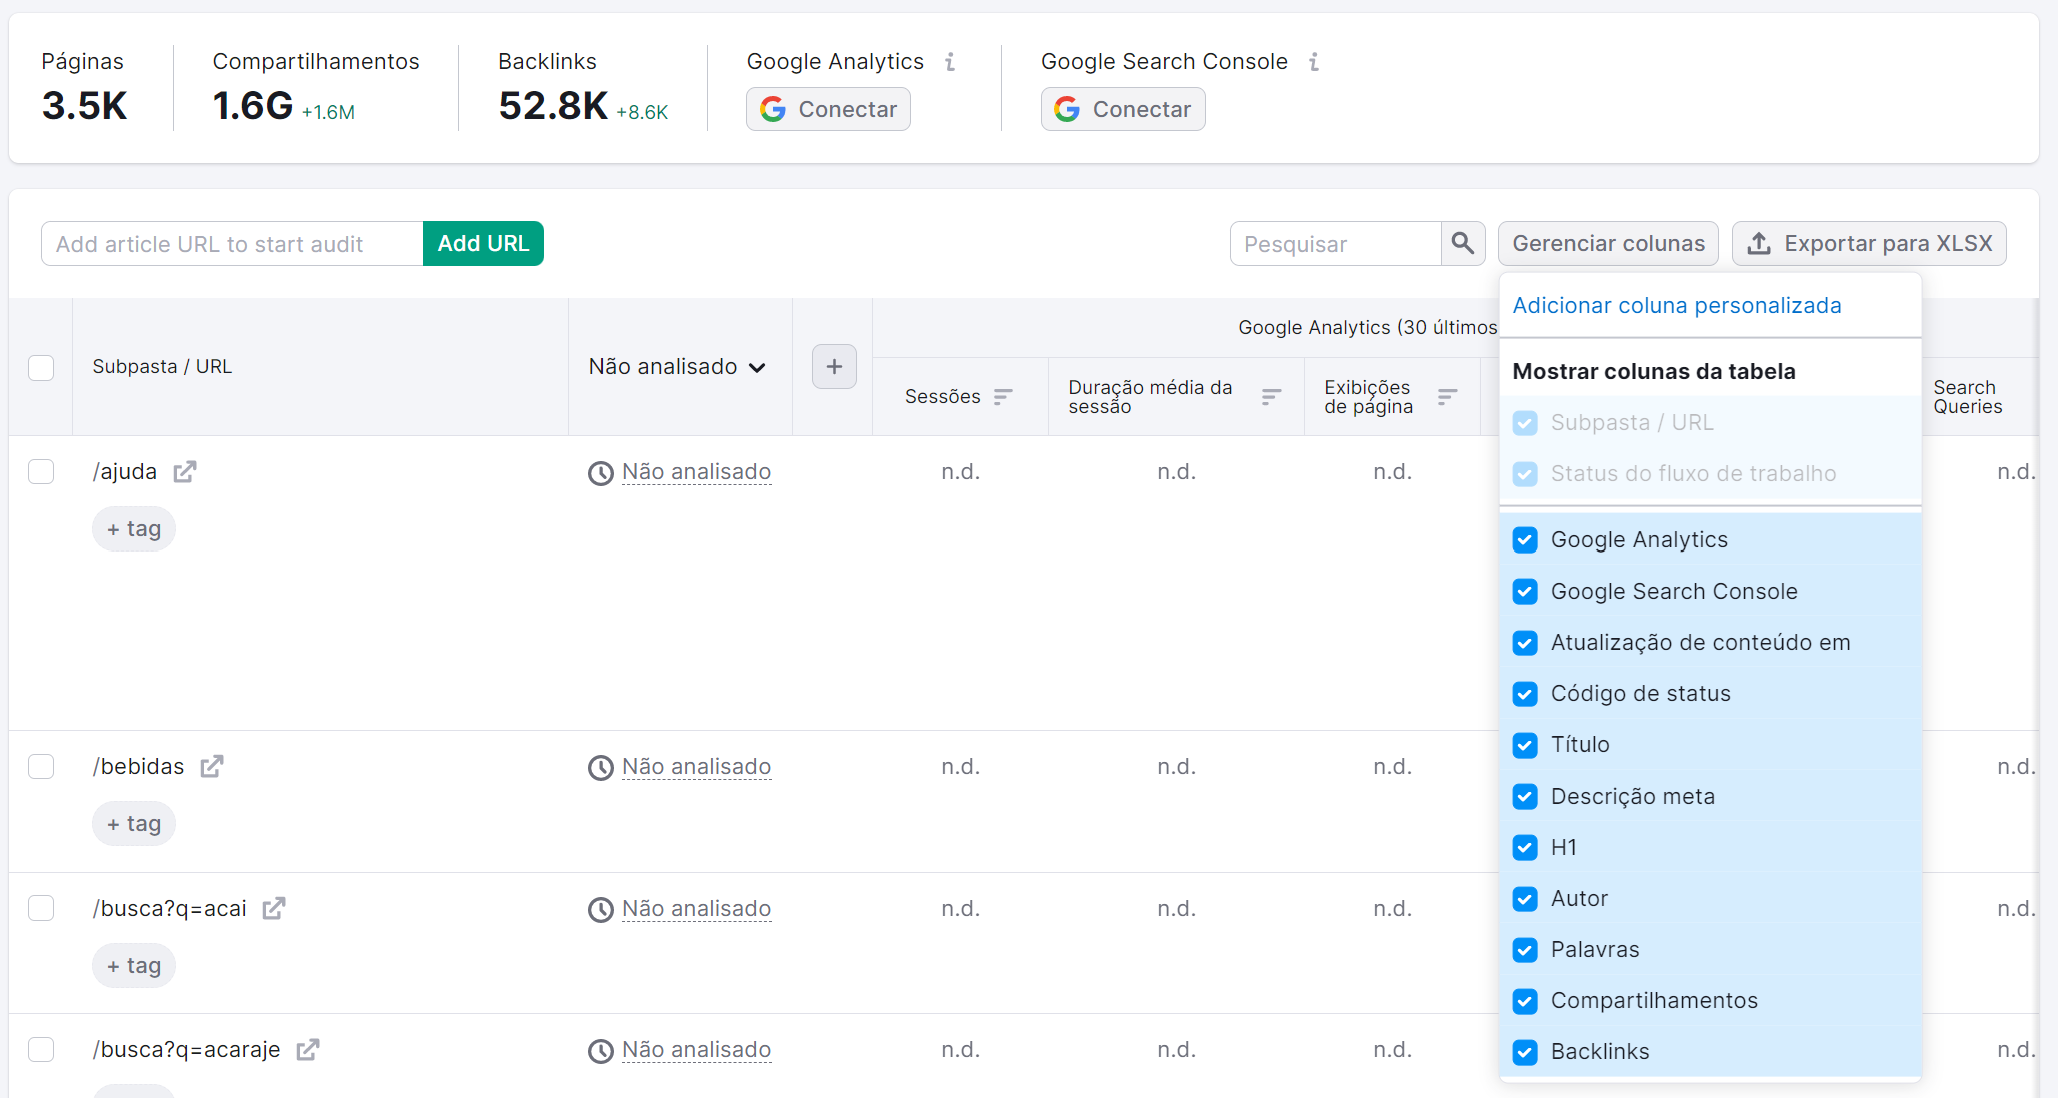Image resolution: width=2058 pixels, height=1098 pixels.
Task: Click Adicionar coluna personalizada
Action: (x=1676, y=305)
